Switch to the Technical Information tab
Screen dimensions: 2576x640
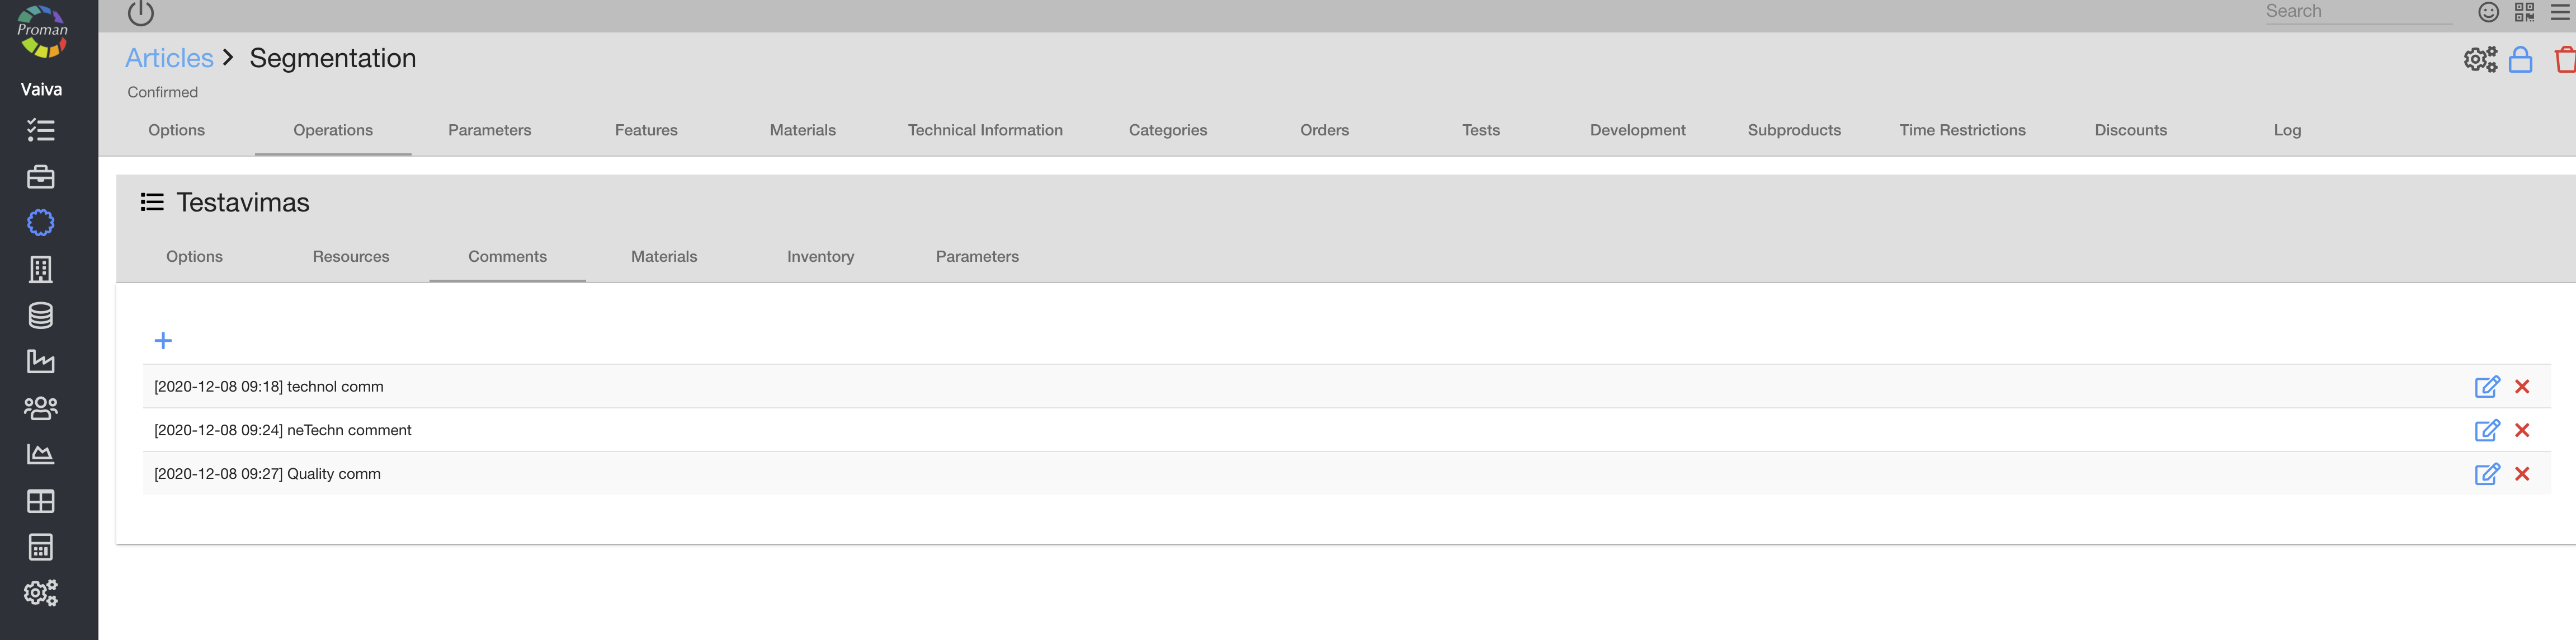tap(984, 130)
